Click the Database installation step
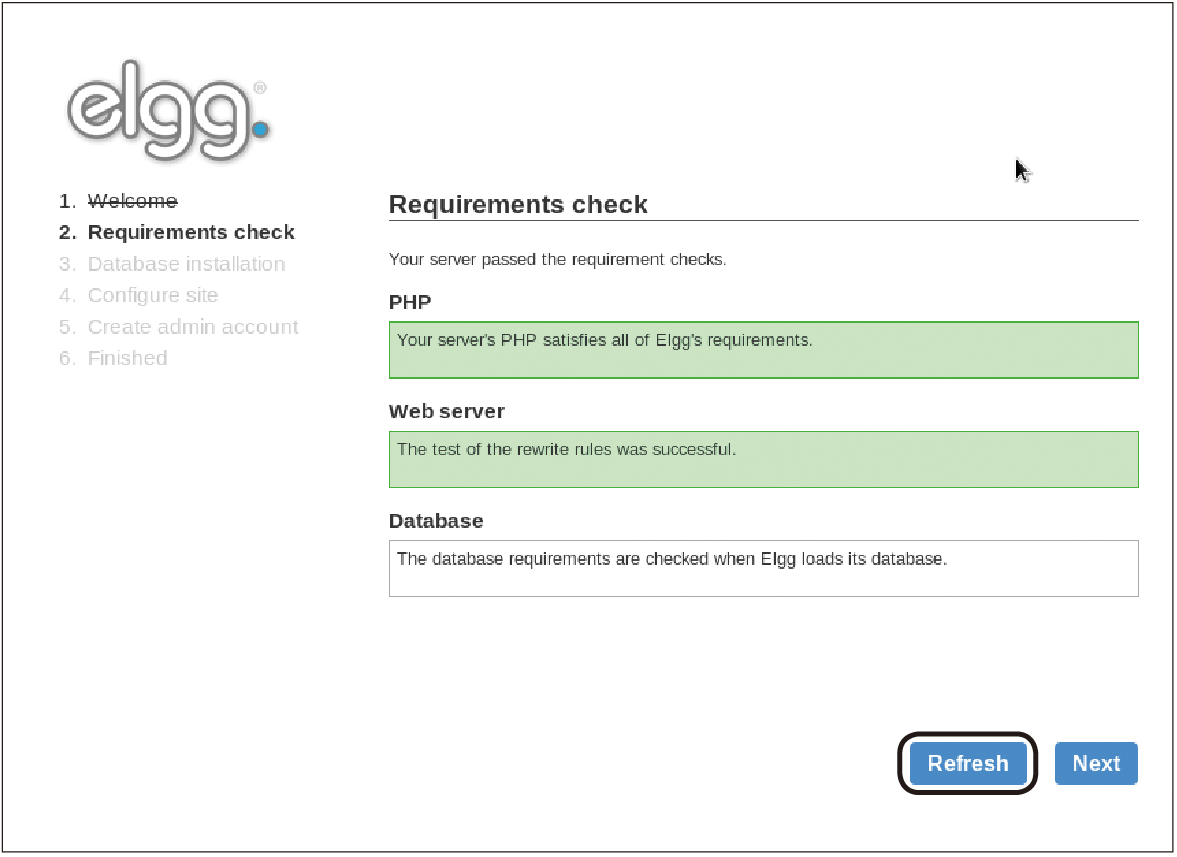Viewport: 1177px width, 857px height. [186, 264]
